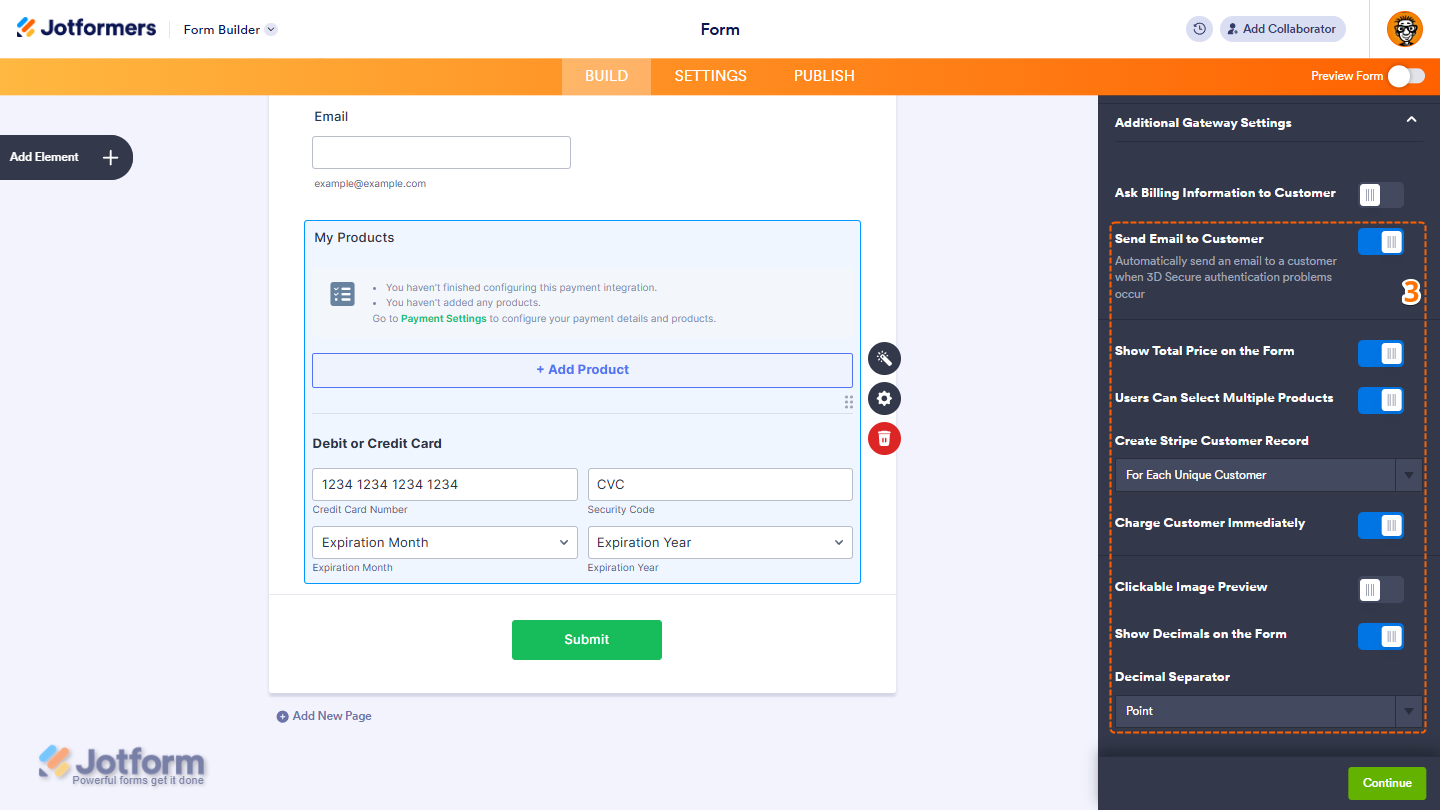Turn off Send Email to Customer
1440x810 pixels.
1381,241
